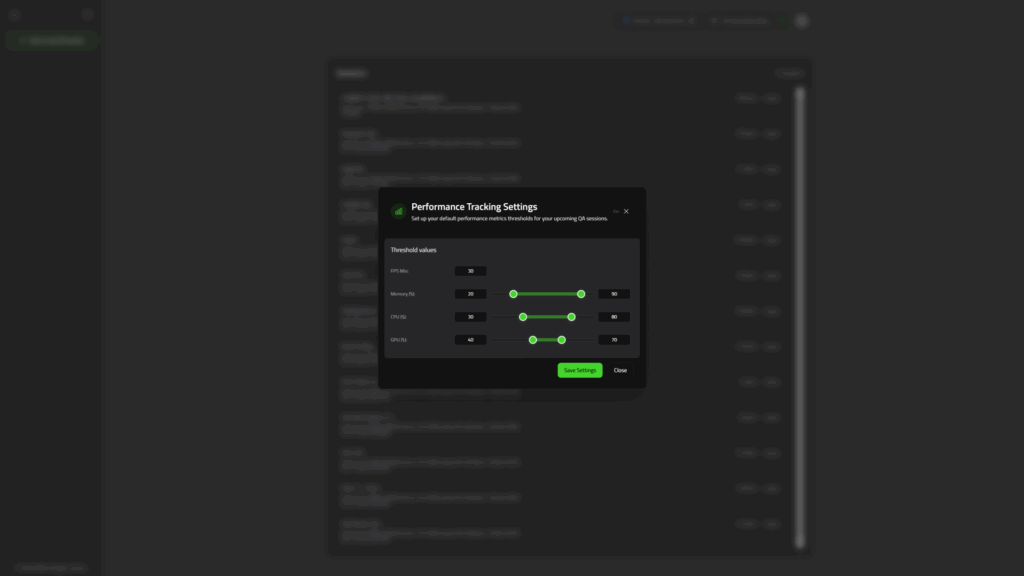This screenshot has width=1024, height=576.
Task: Select the CPU minimum value field
Action: (x=470, y=317)
